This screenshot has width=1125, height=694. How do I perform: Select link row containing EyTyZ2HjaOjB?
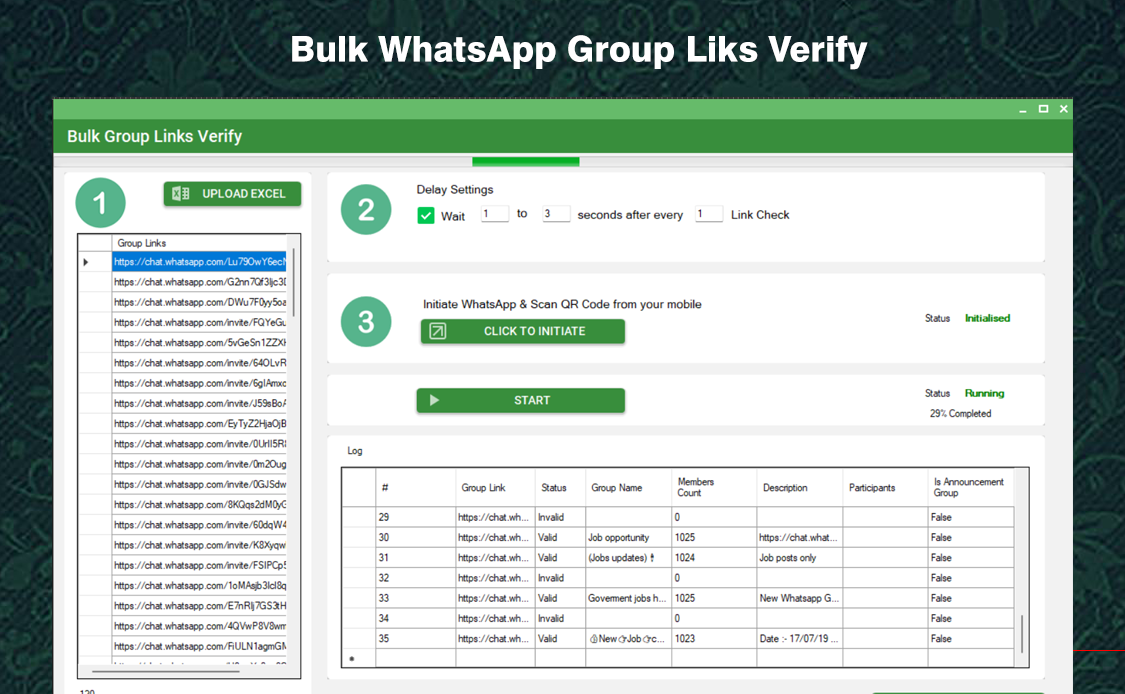click(x=199, y=423)
